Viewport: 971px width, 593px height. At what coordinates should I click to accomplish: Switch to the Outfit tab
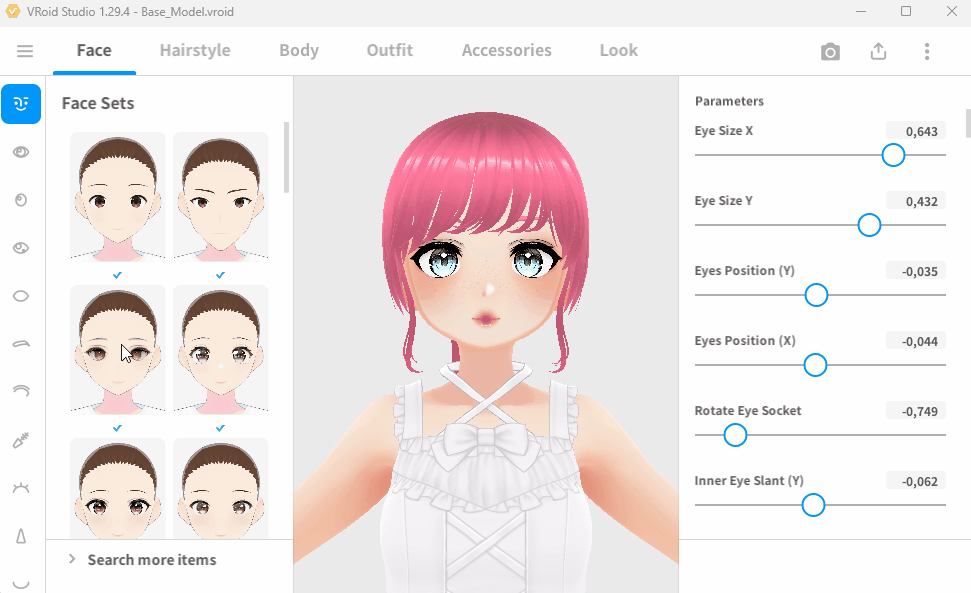tap(389, 51)
